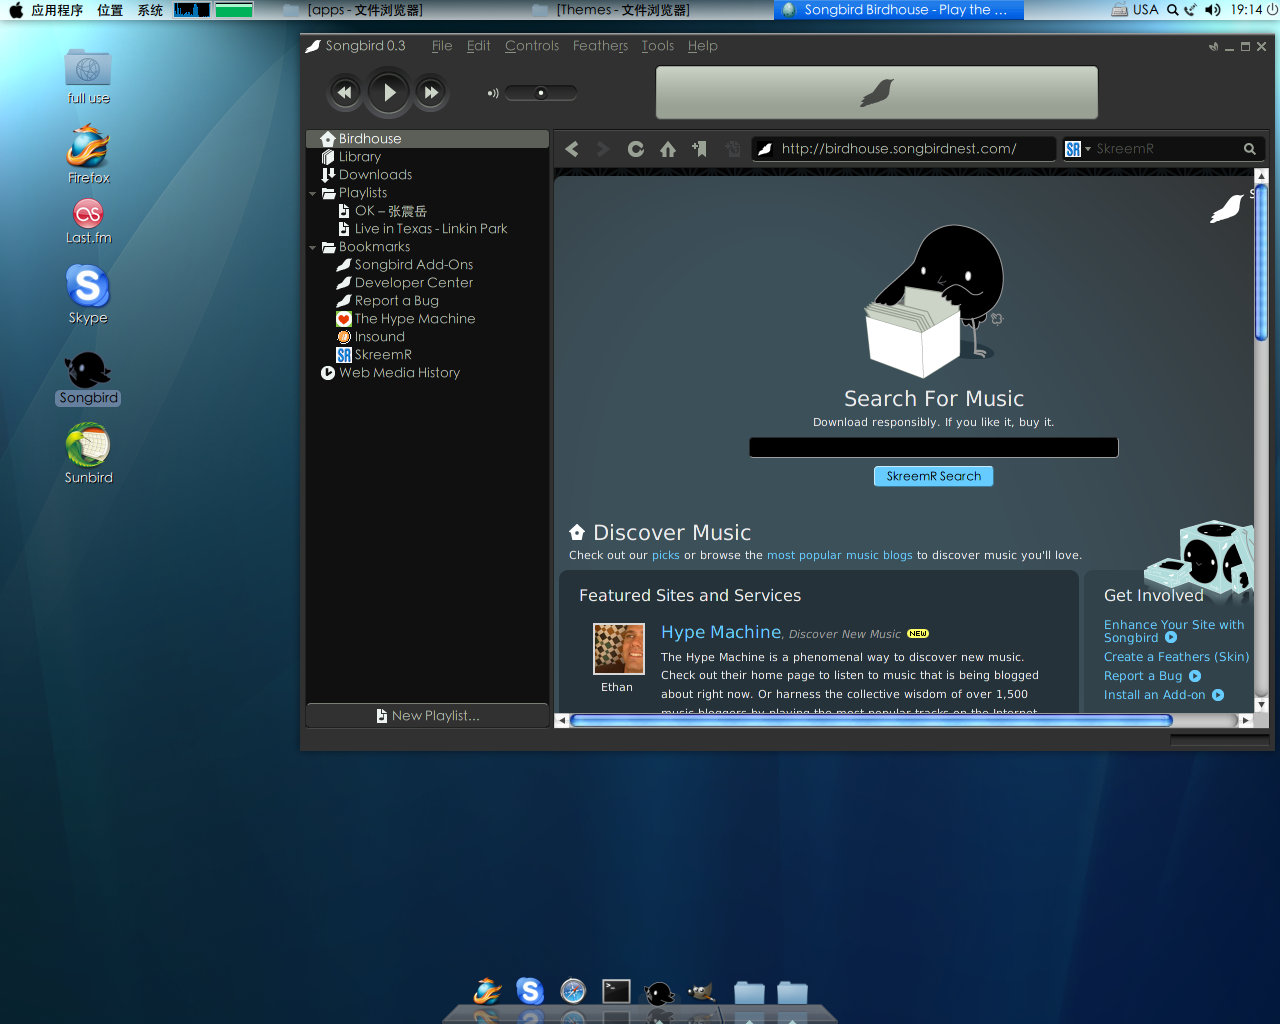Open the Help menu
Image resolution: width=1280 pixels, height=1024 pixels.
(x=703, y=46)
